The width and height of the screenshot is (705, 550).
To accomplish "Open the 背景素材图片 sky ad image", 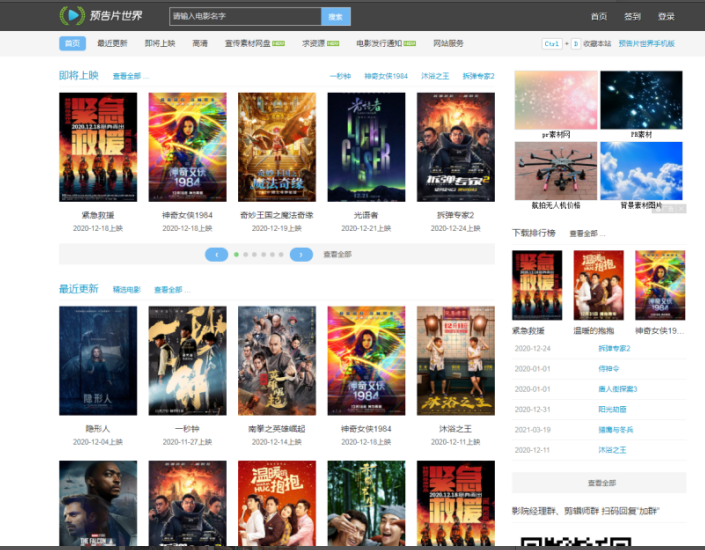I will click(x=641, y=171).
